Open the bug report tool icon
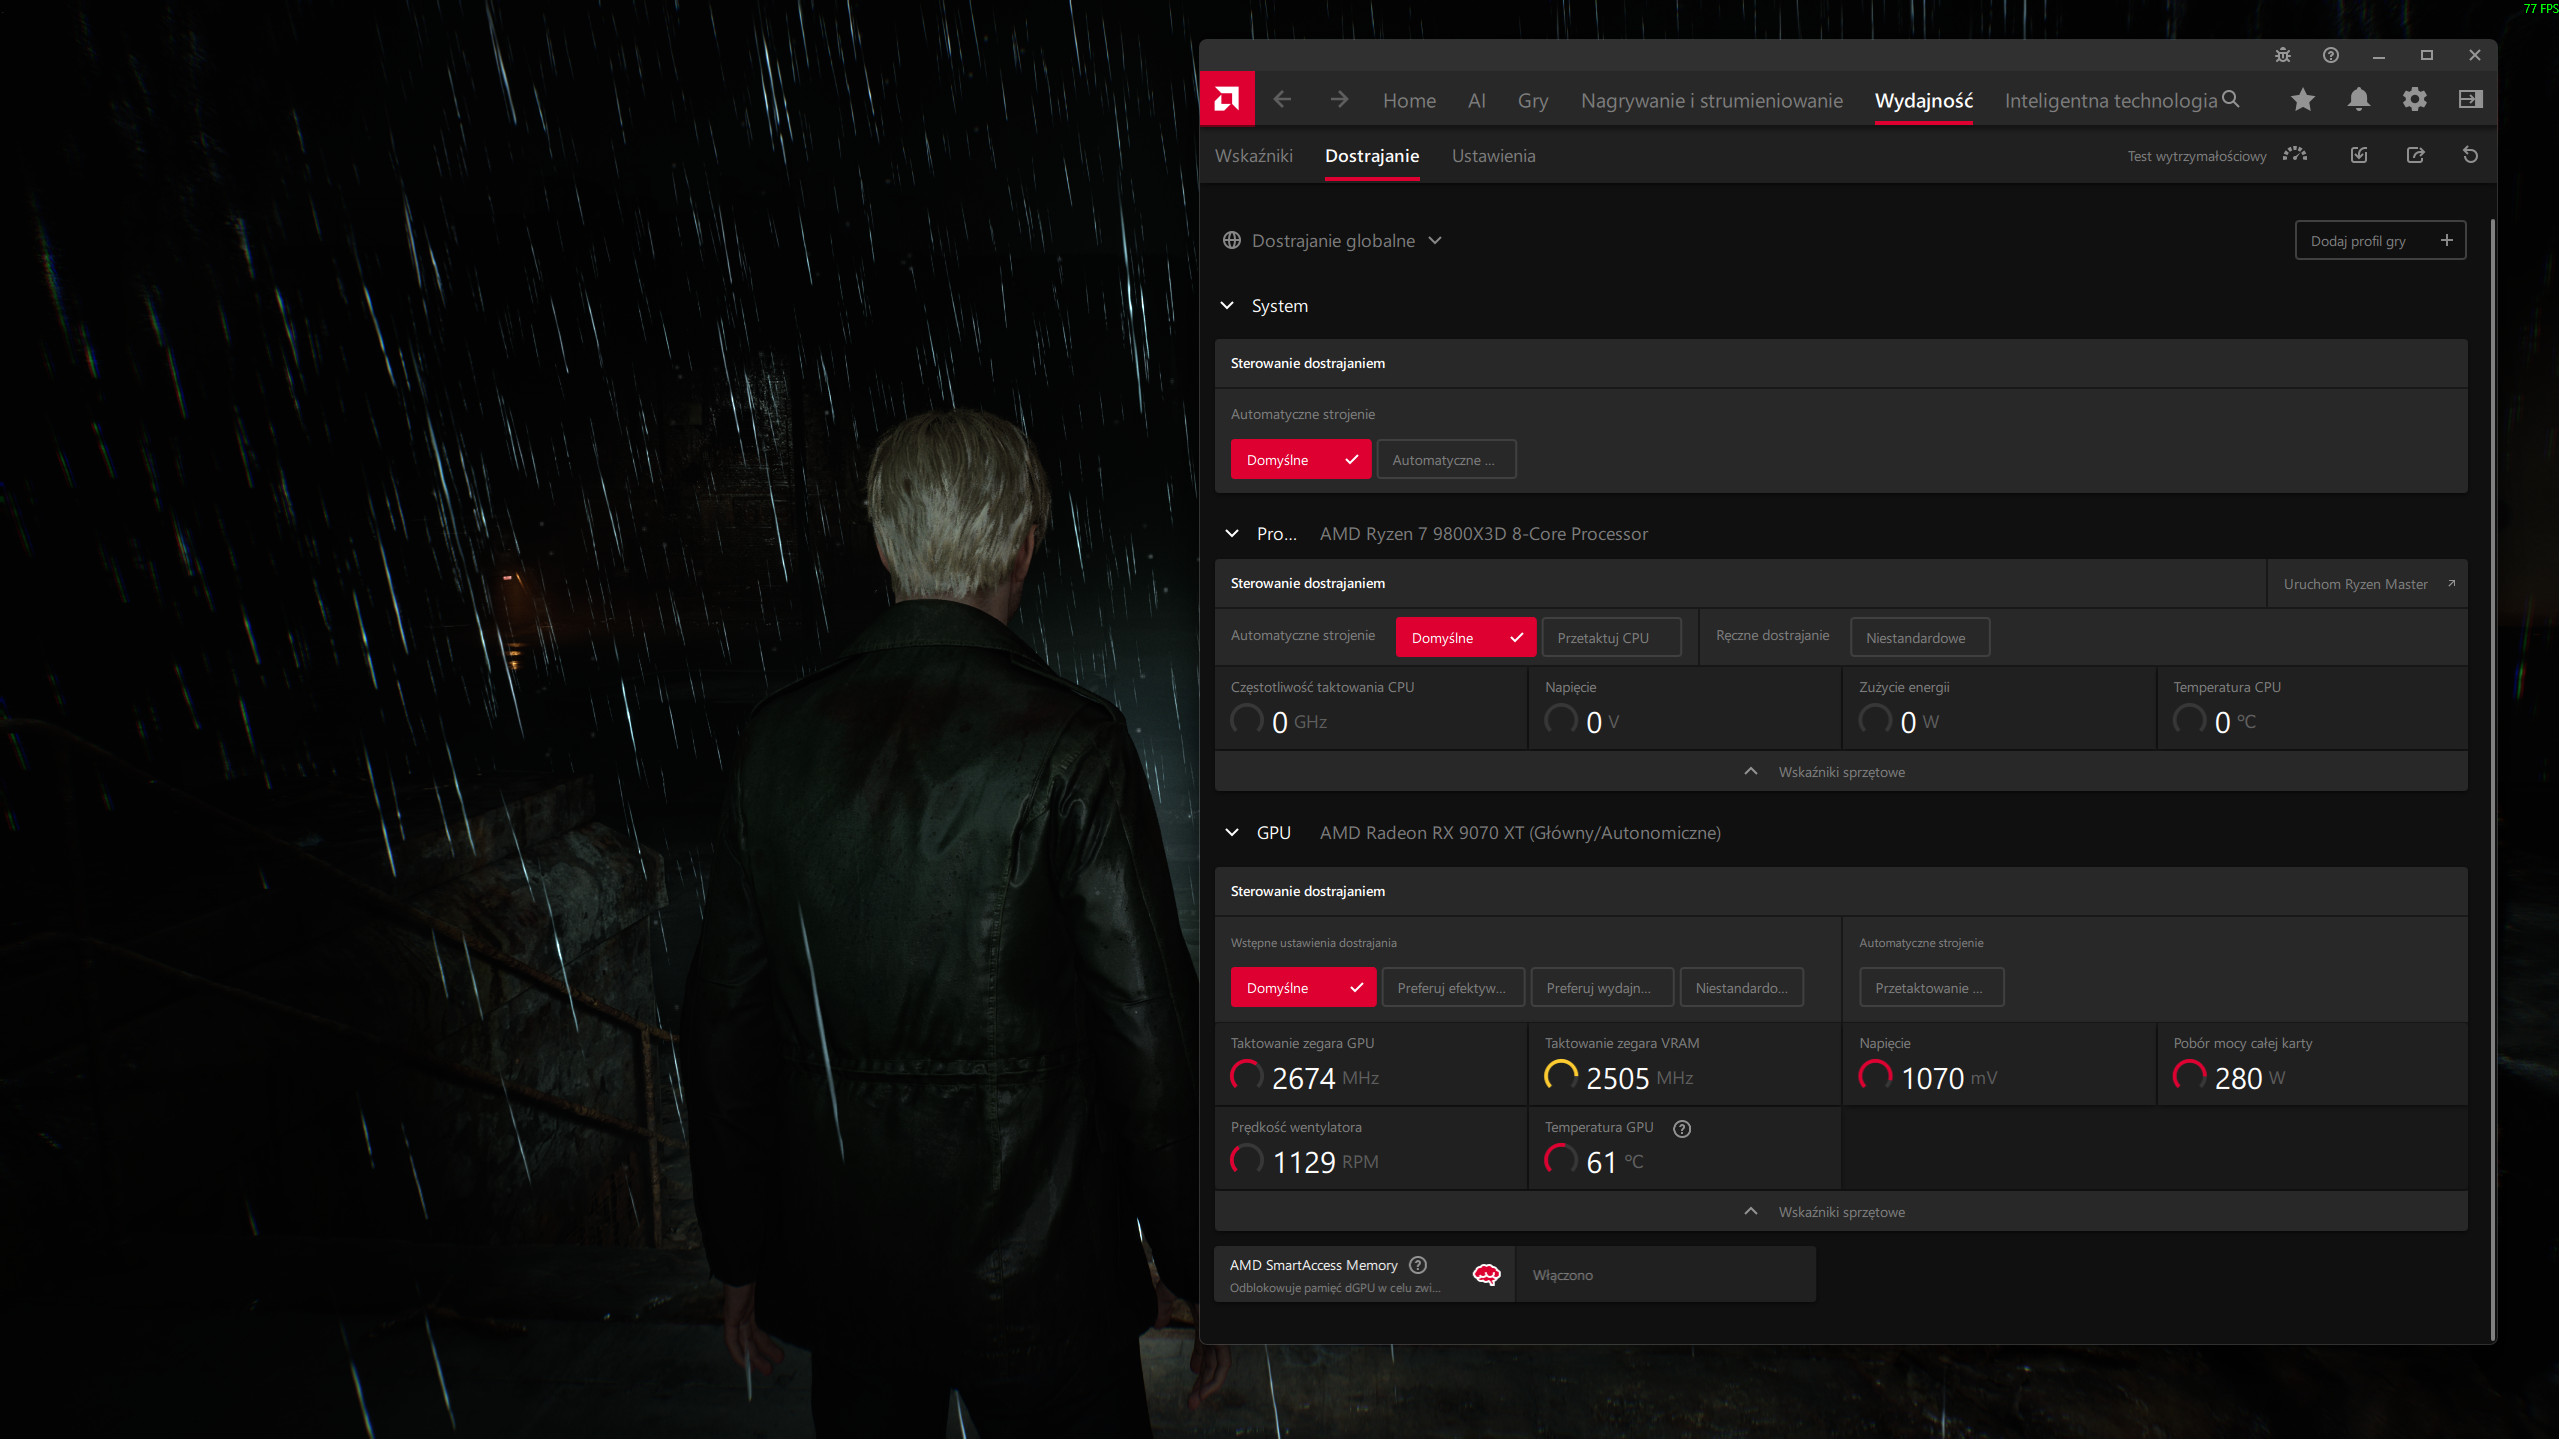The image size is (2559, 1439). point(2283,55)
